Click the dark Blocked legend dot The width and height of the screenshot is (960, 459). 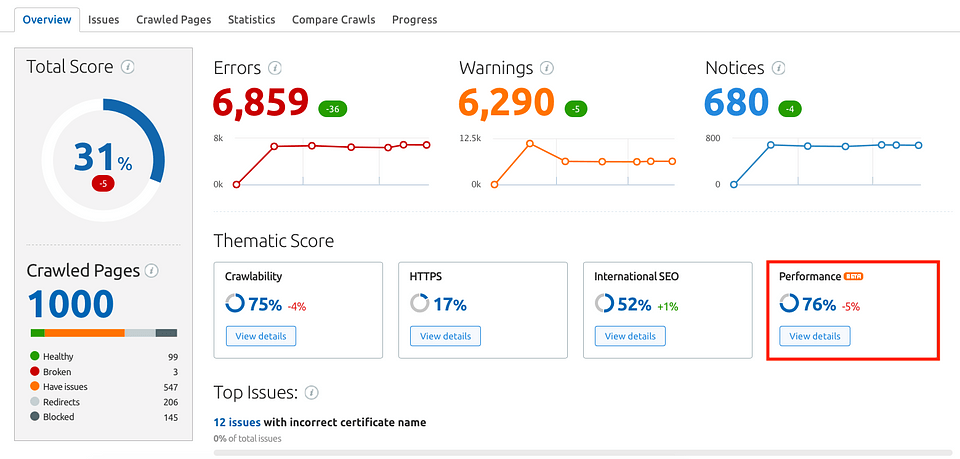click(34, 417)
